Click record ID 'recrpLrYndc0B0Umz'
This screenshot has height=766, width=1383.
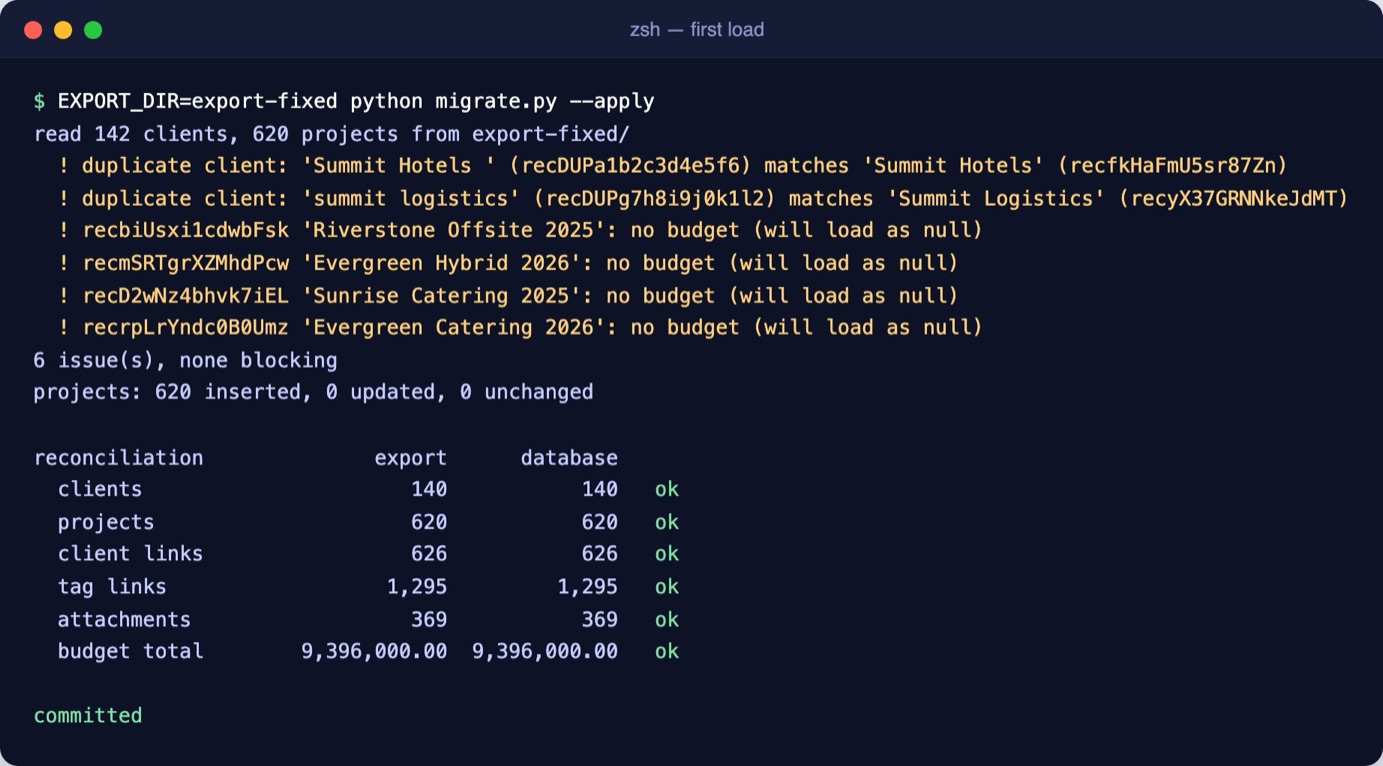tap(185, 328)
